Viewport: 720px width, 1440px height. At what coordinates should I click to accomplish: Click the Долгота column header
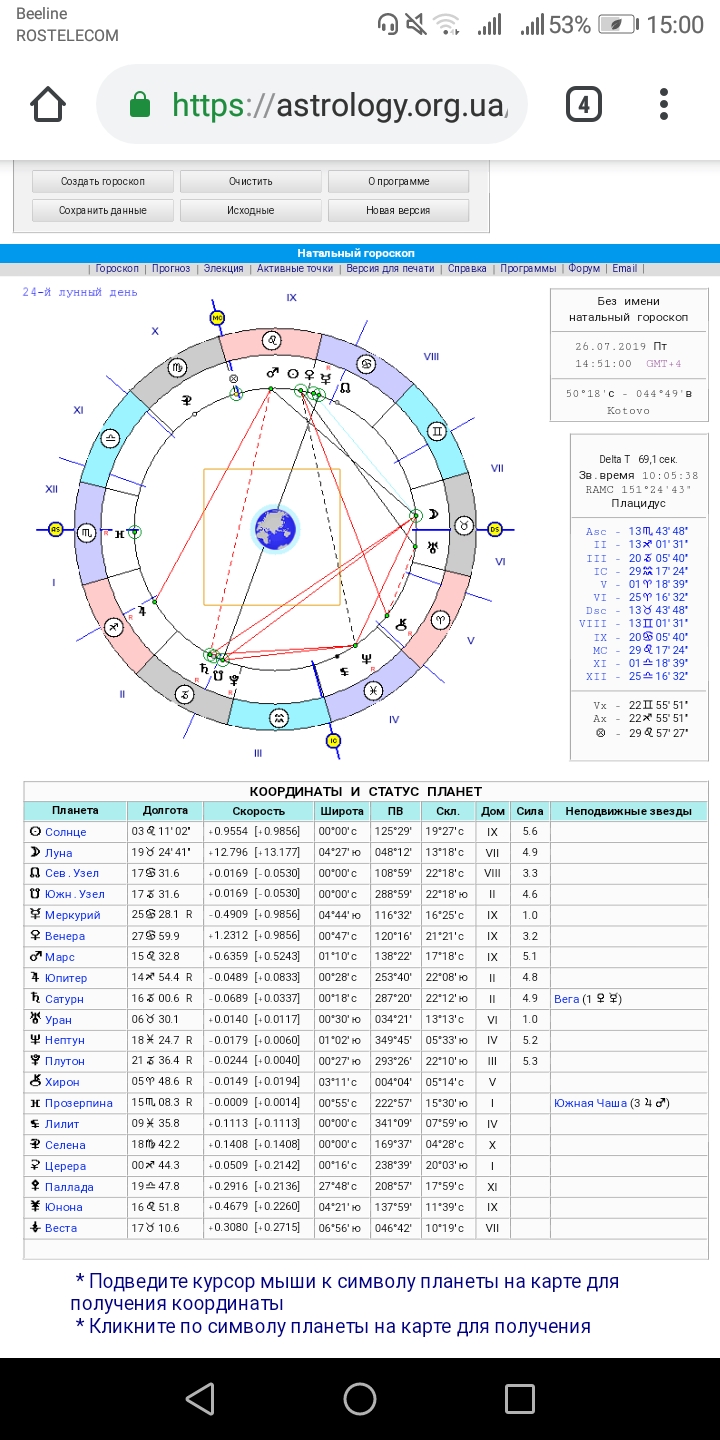(165, 811)
